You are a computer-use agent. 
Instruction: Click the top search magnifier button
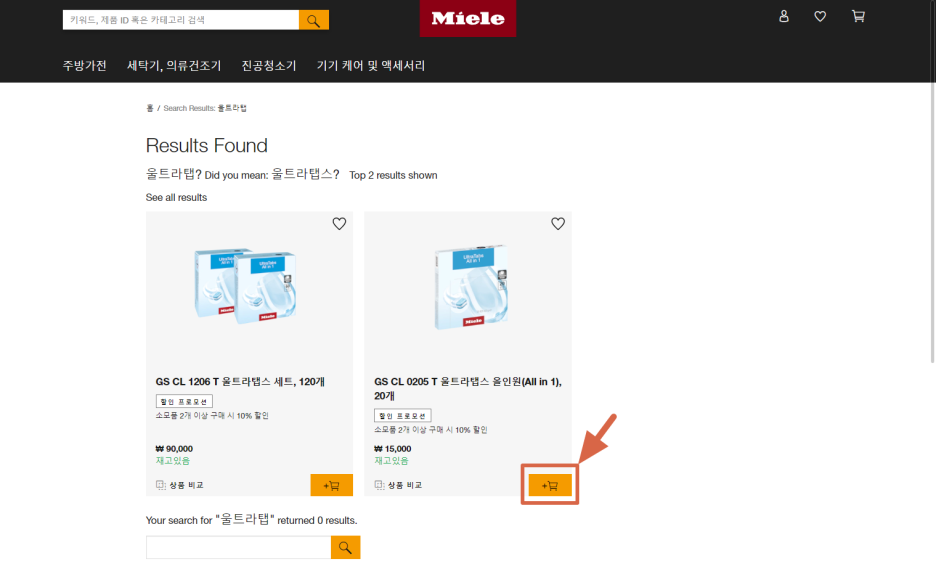coord(313,20)
